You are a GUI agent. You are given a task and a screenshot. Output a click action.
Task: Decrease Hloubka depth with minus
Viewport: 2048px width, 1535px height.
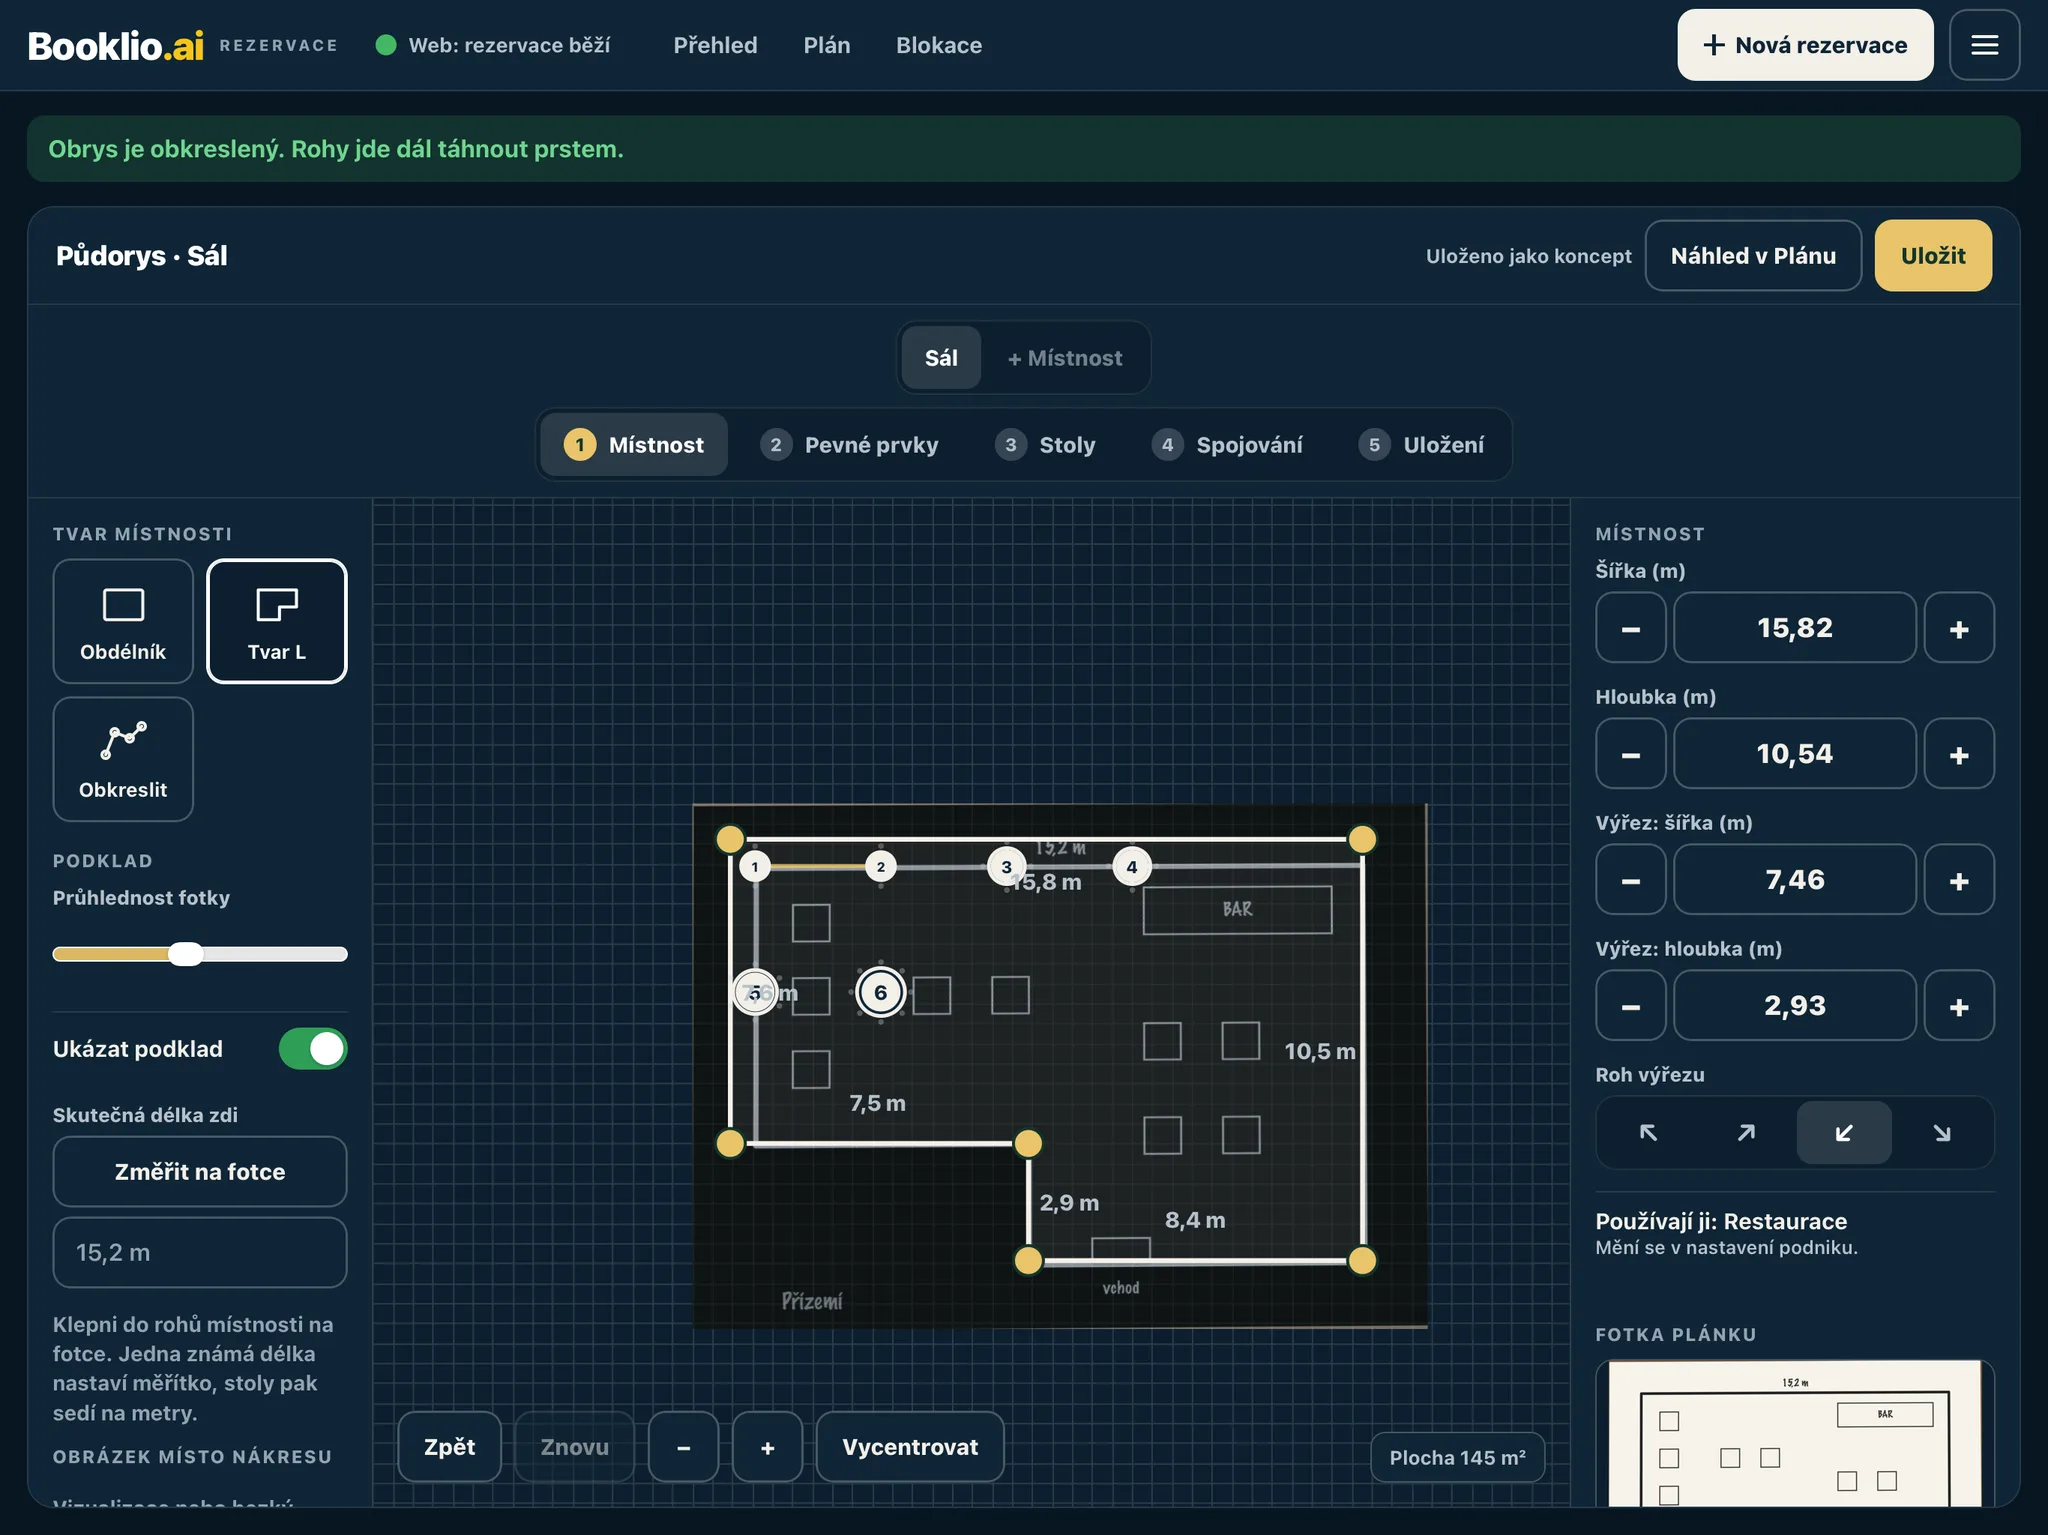1631,754
